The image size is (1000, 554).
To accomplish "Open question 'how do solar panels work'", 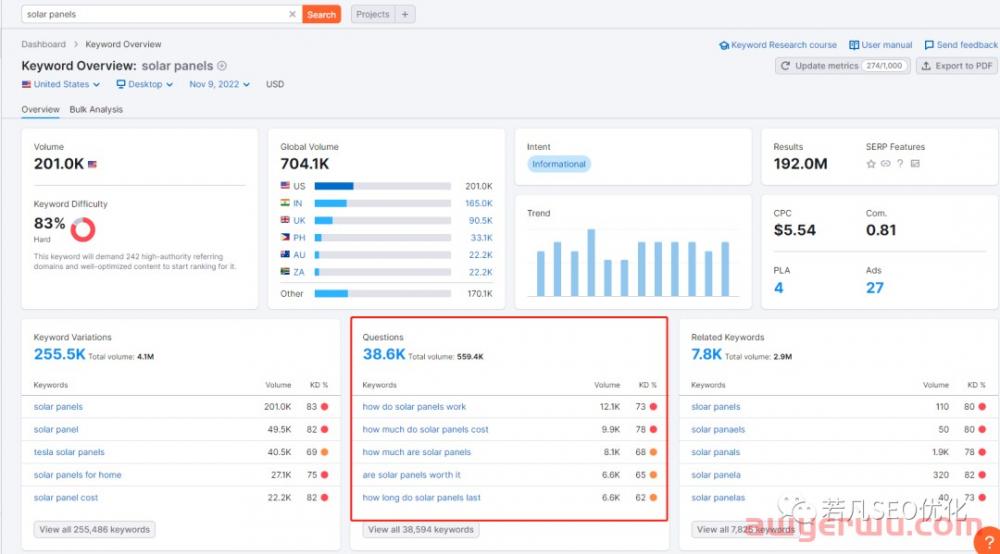I will coord(414,407).
